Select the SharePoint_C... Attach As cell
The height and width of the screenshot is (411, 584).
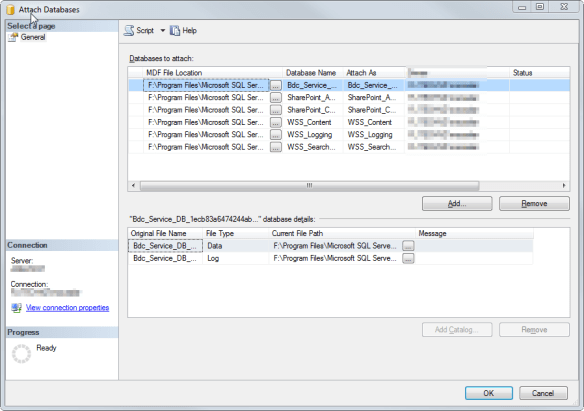[x=374, y=110]
